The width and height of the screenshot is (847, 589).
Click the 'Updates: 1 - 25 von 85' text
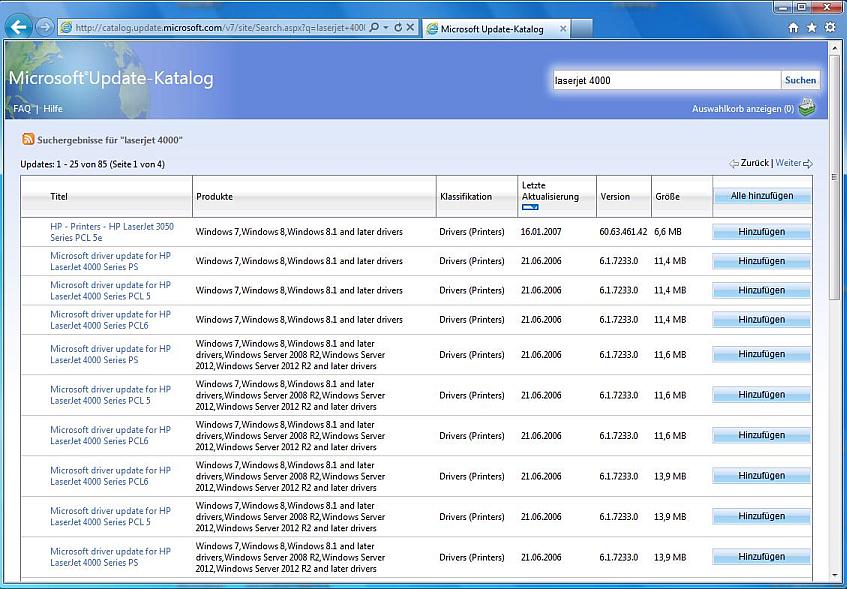tap(64, 164)
